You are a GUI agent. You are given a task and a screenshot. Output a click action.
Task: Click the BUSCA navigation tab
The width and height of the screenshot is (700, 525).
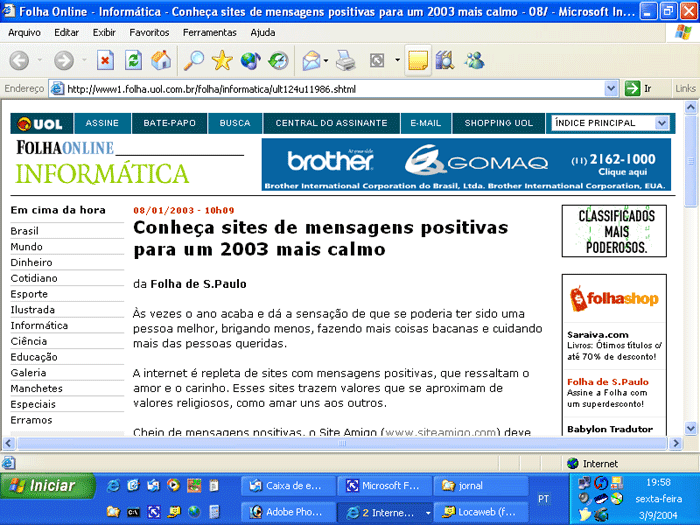tap(235, 123)
